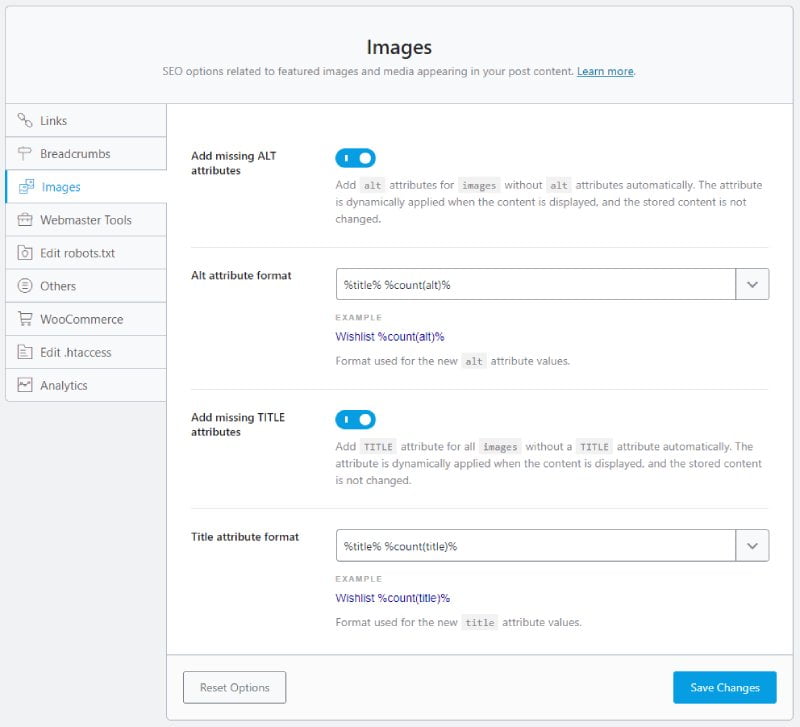Image resolution: width=800 pixels, height=727 pixels.
Task: Click the Edit robots.txt file icon
Action: click(25, 253)
